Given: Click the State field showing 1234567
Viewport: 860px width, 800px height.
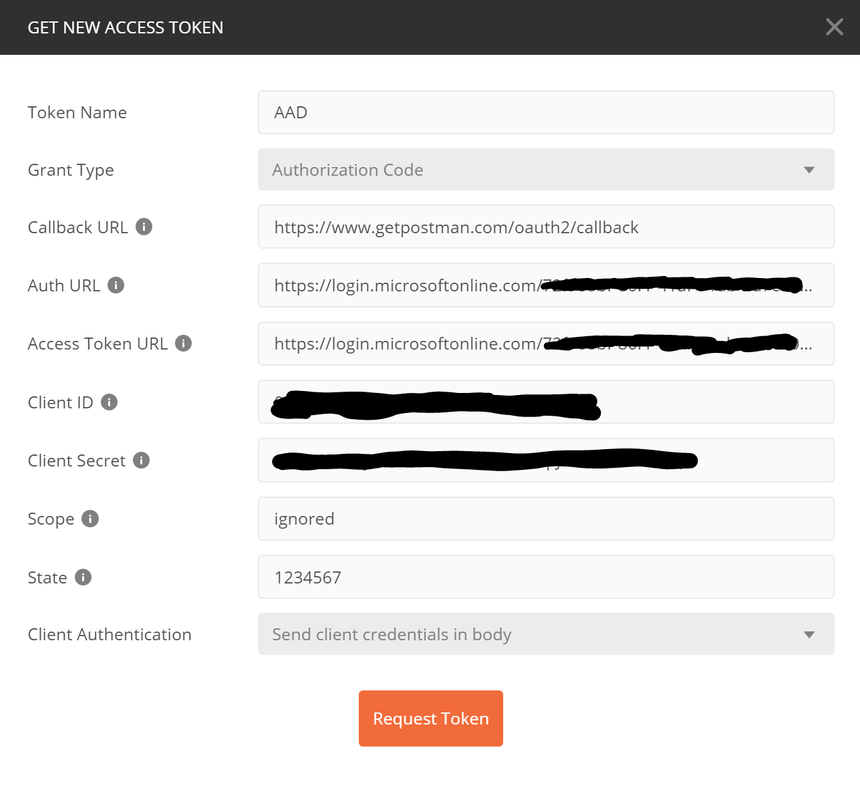Looking at the screenshot, I should tap(546, 577).
